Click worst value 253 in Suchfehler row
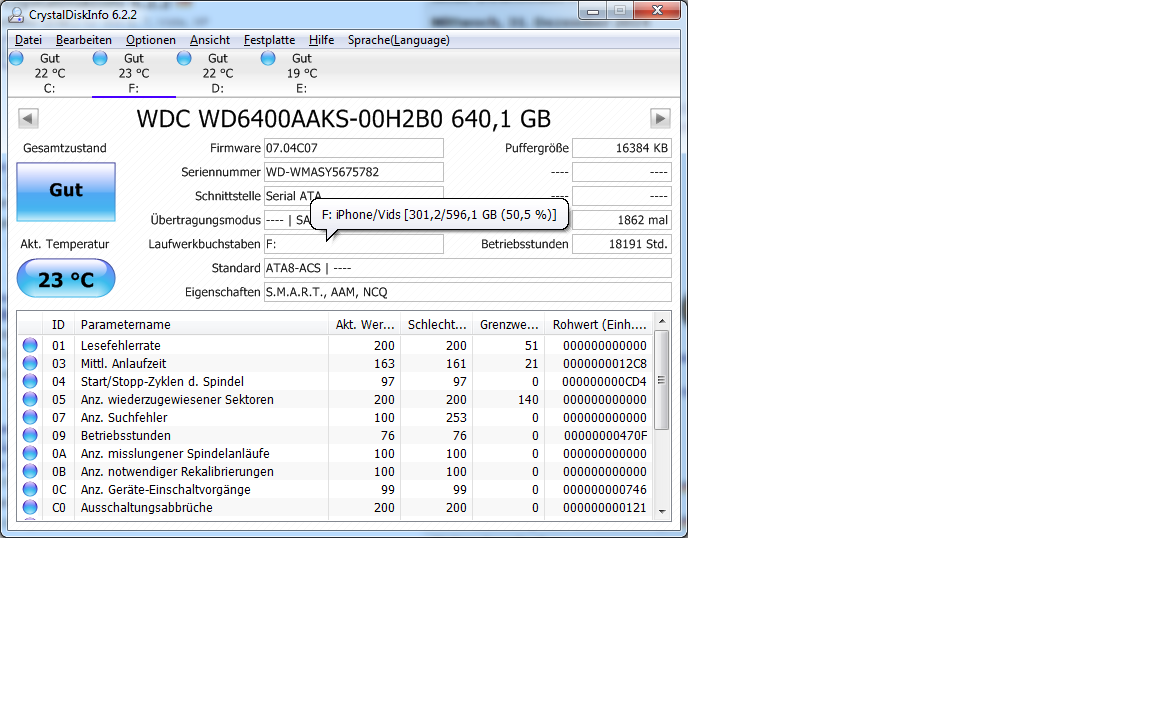 coord(456,417)
